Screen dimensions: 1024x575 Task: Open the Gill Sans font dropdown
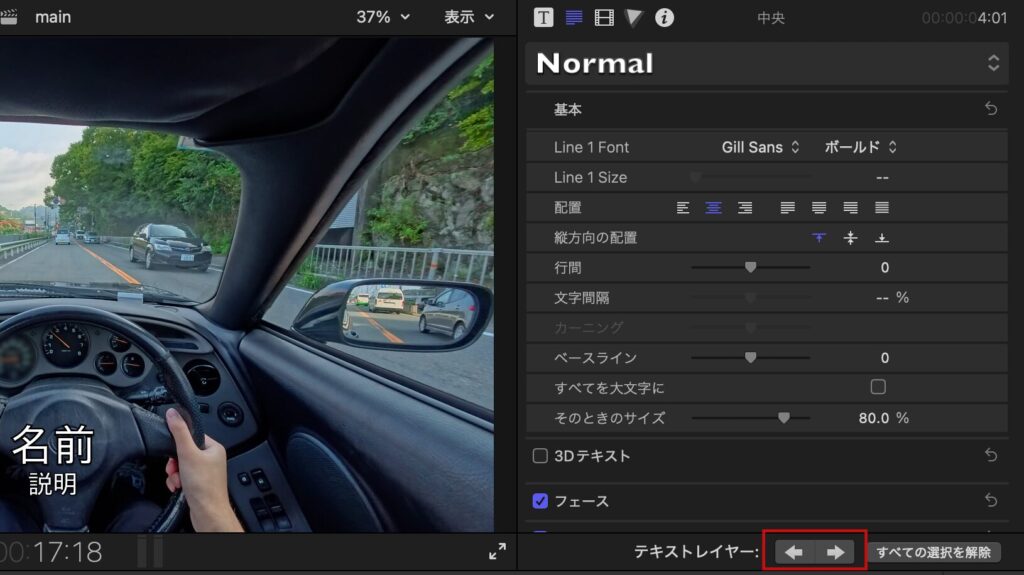(760, 147)
